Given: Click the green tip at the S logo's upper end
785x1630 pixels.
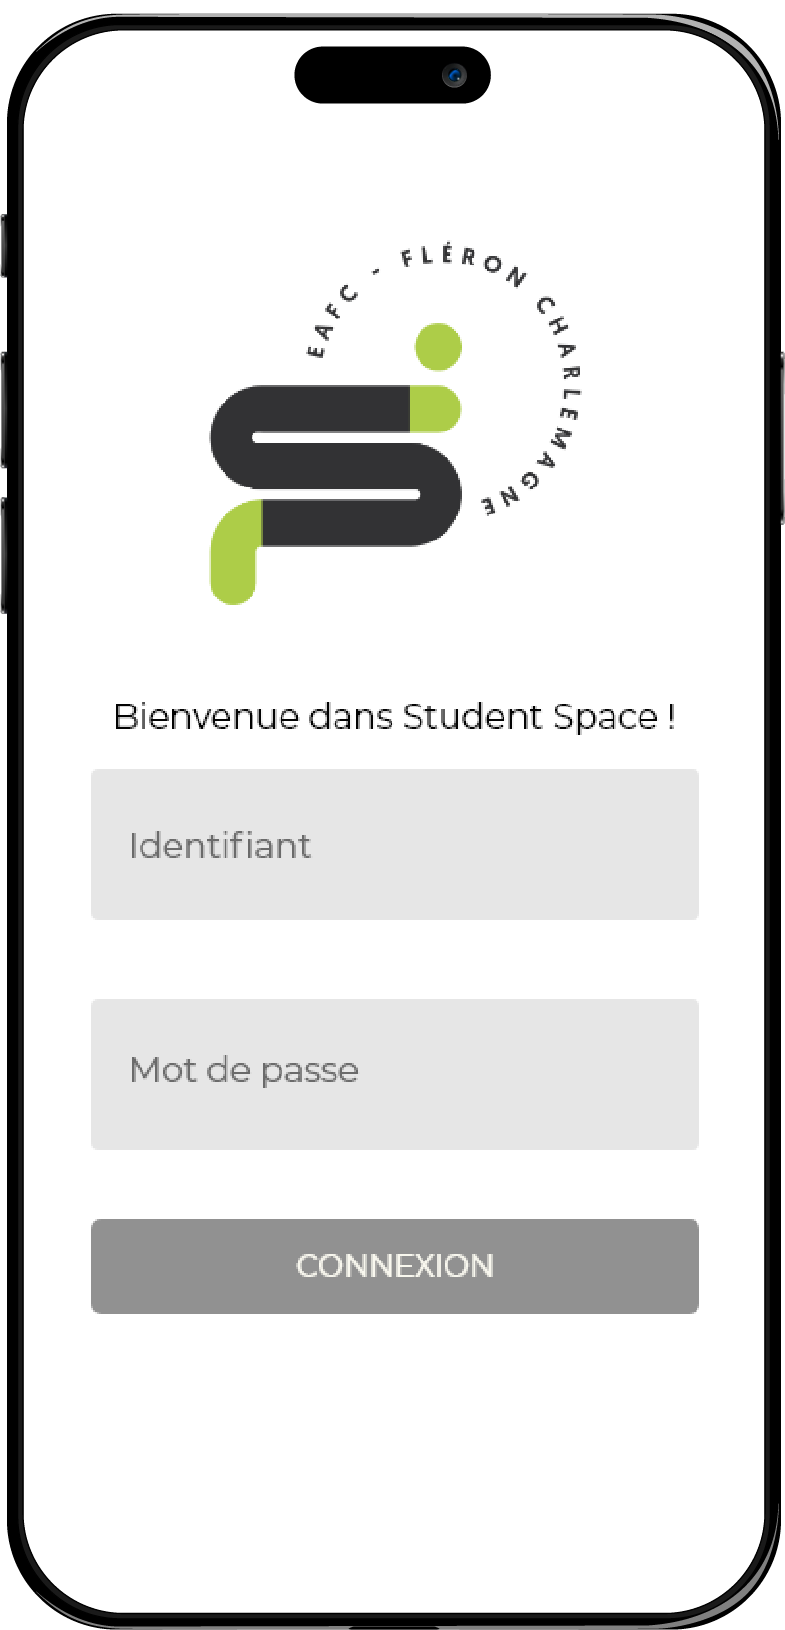Looking at the screenshot, I should pyautogui.click(x=434, y=408).
